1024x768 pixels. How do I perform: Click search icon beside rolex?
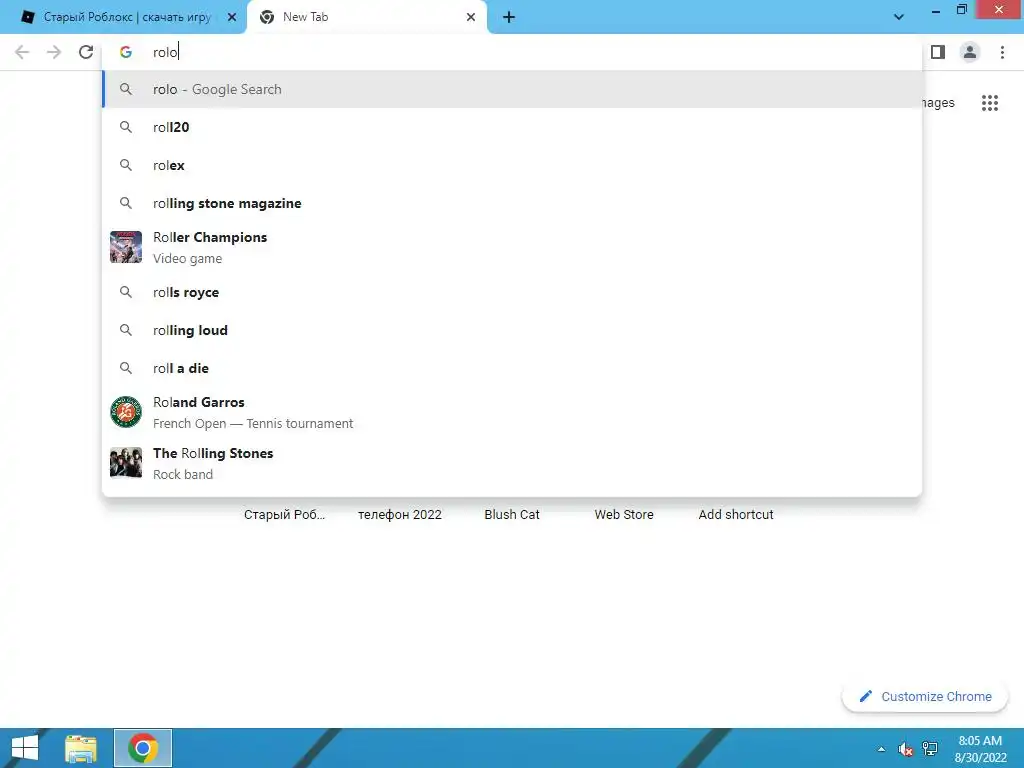[x=126, y=165]
